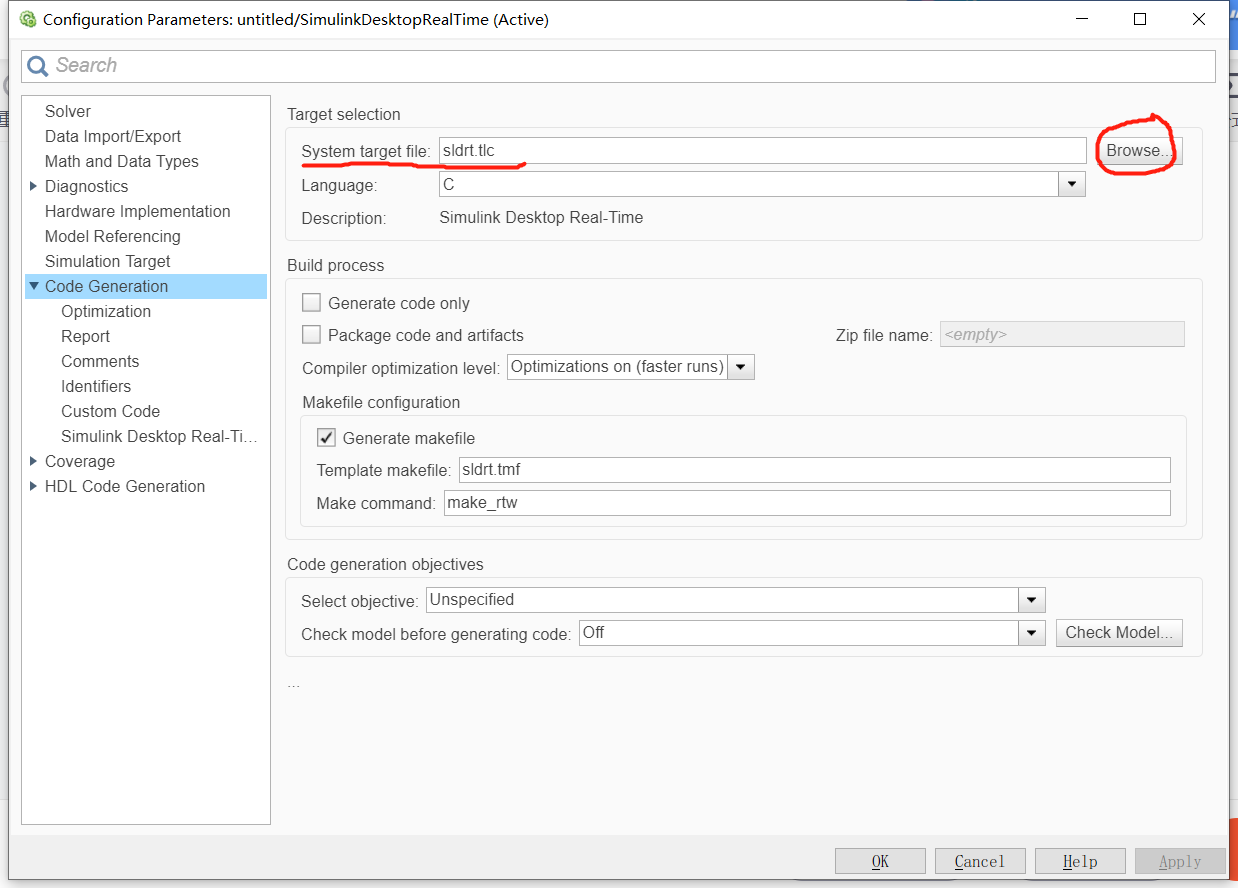Uncheck the Generate makefile option
1238x888 pixels.
pyautogui.click(x=326, y=437)
